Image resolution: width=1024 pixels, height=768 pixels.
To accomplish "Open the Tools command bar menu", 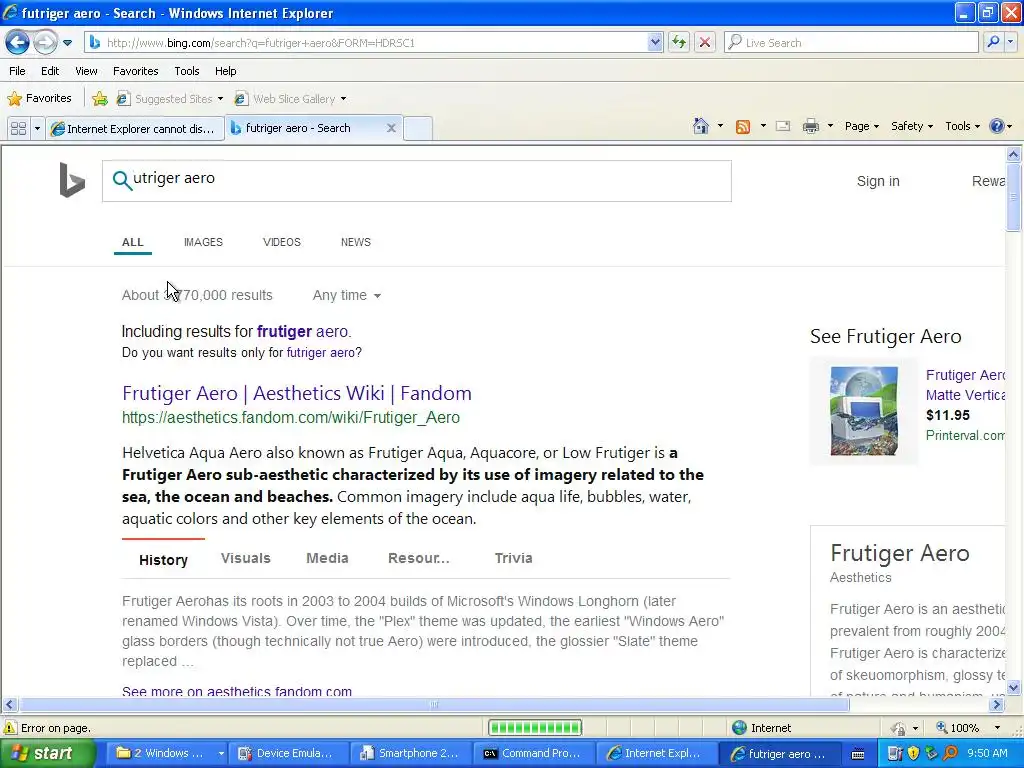I will point(962,126).
